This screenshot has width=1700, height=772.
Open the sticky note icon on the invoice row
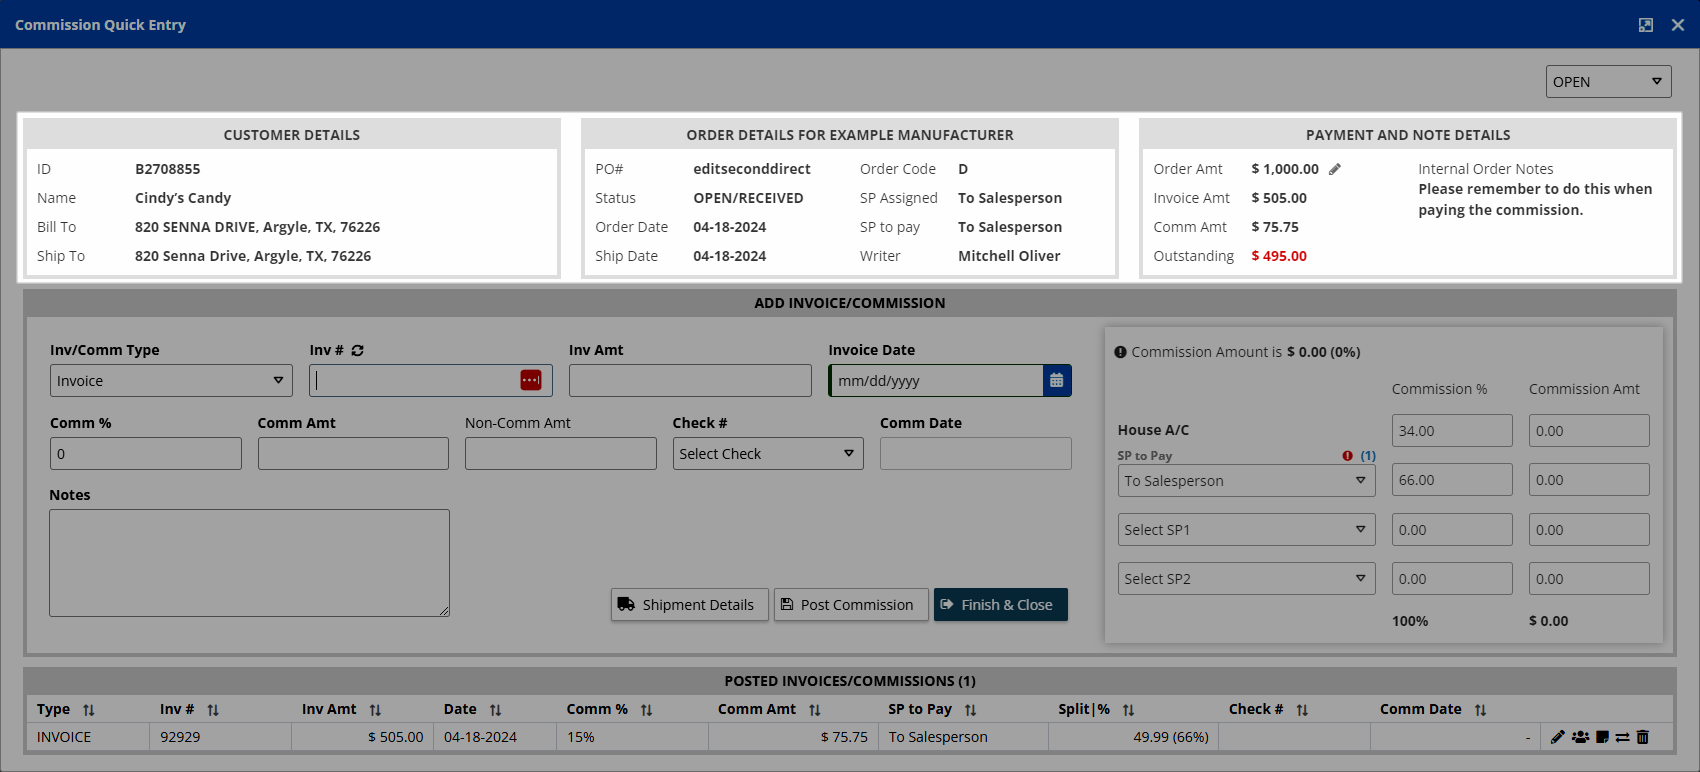click(1602, 737)
